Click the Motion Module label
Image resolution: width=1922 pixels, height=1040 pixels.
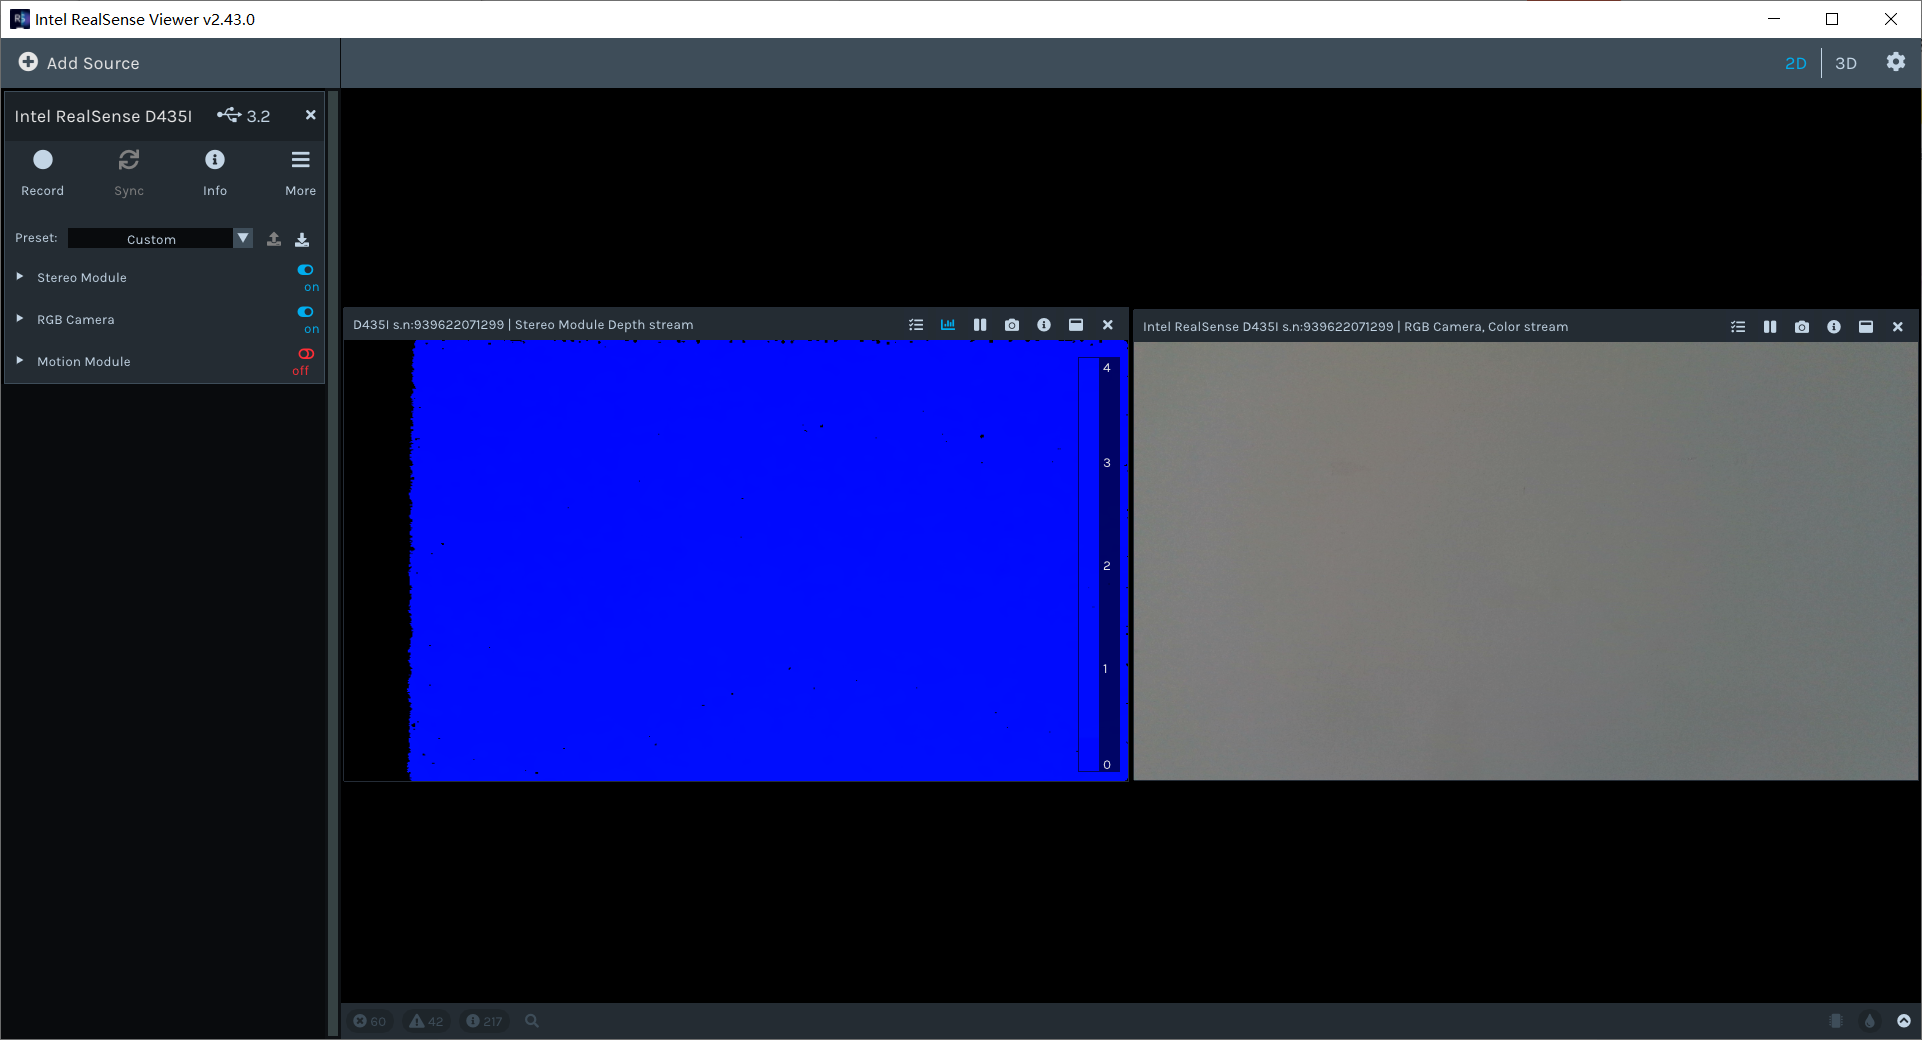pos(84,362)
